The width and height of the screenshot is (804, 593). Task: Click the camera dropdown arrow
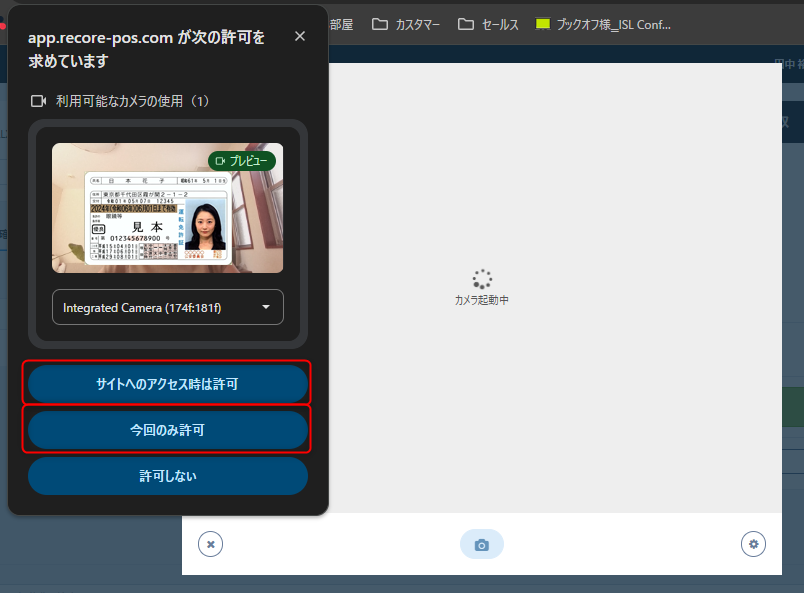266,307
